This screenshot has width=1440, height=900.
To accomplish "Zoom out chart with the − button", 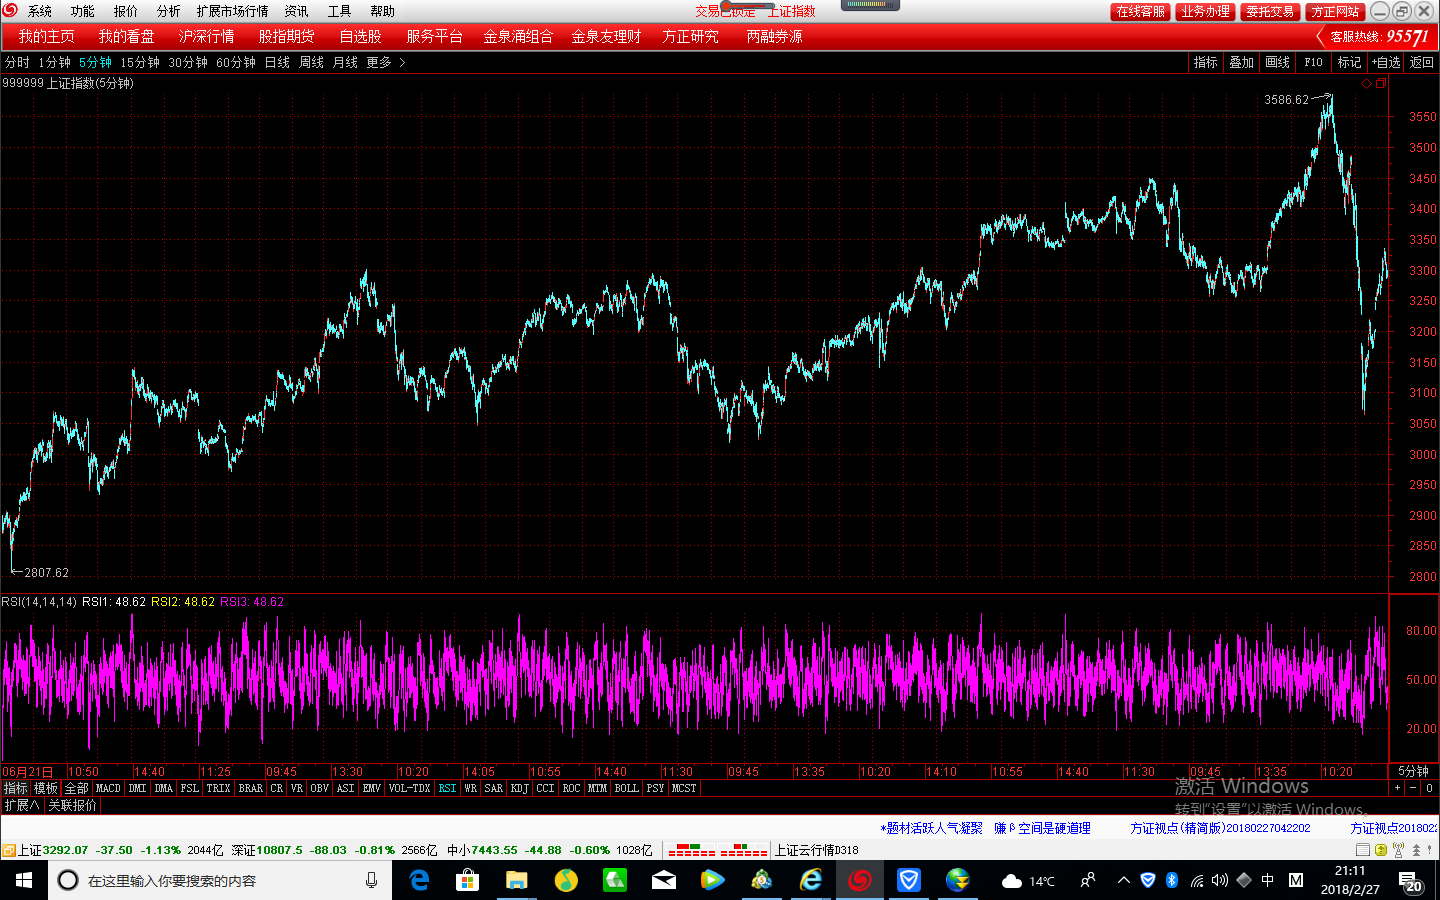I will (x=1413, y=788).
